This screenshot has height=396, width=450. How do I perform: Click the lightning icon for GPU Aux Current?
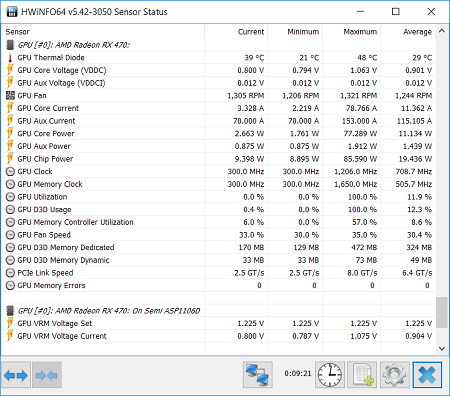coord(10,121)
